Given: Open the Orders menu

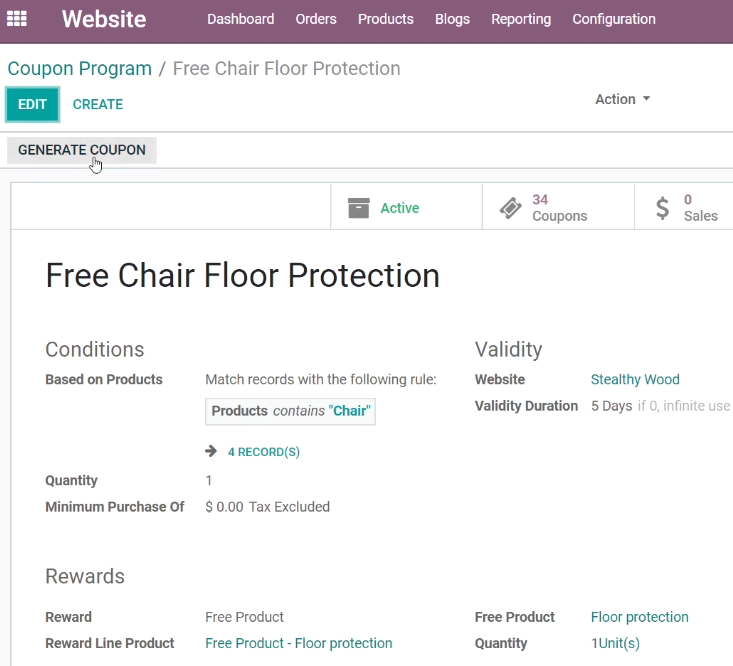Looking at the screenshot, I should (316, 19).
